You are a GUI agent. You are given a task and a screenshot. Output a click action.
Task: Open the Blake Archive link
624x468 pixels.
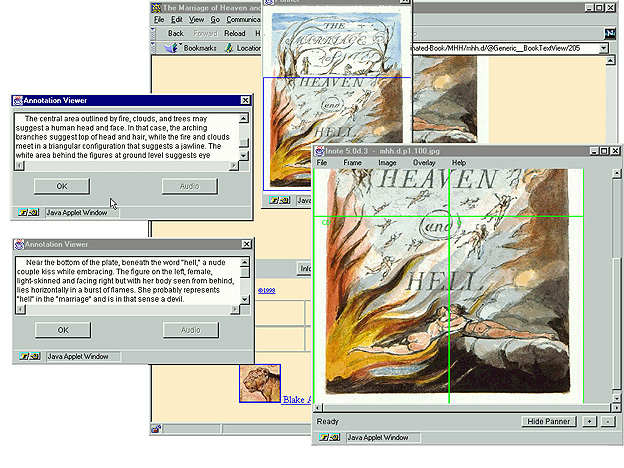297,400
